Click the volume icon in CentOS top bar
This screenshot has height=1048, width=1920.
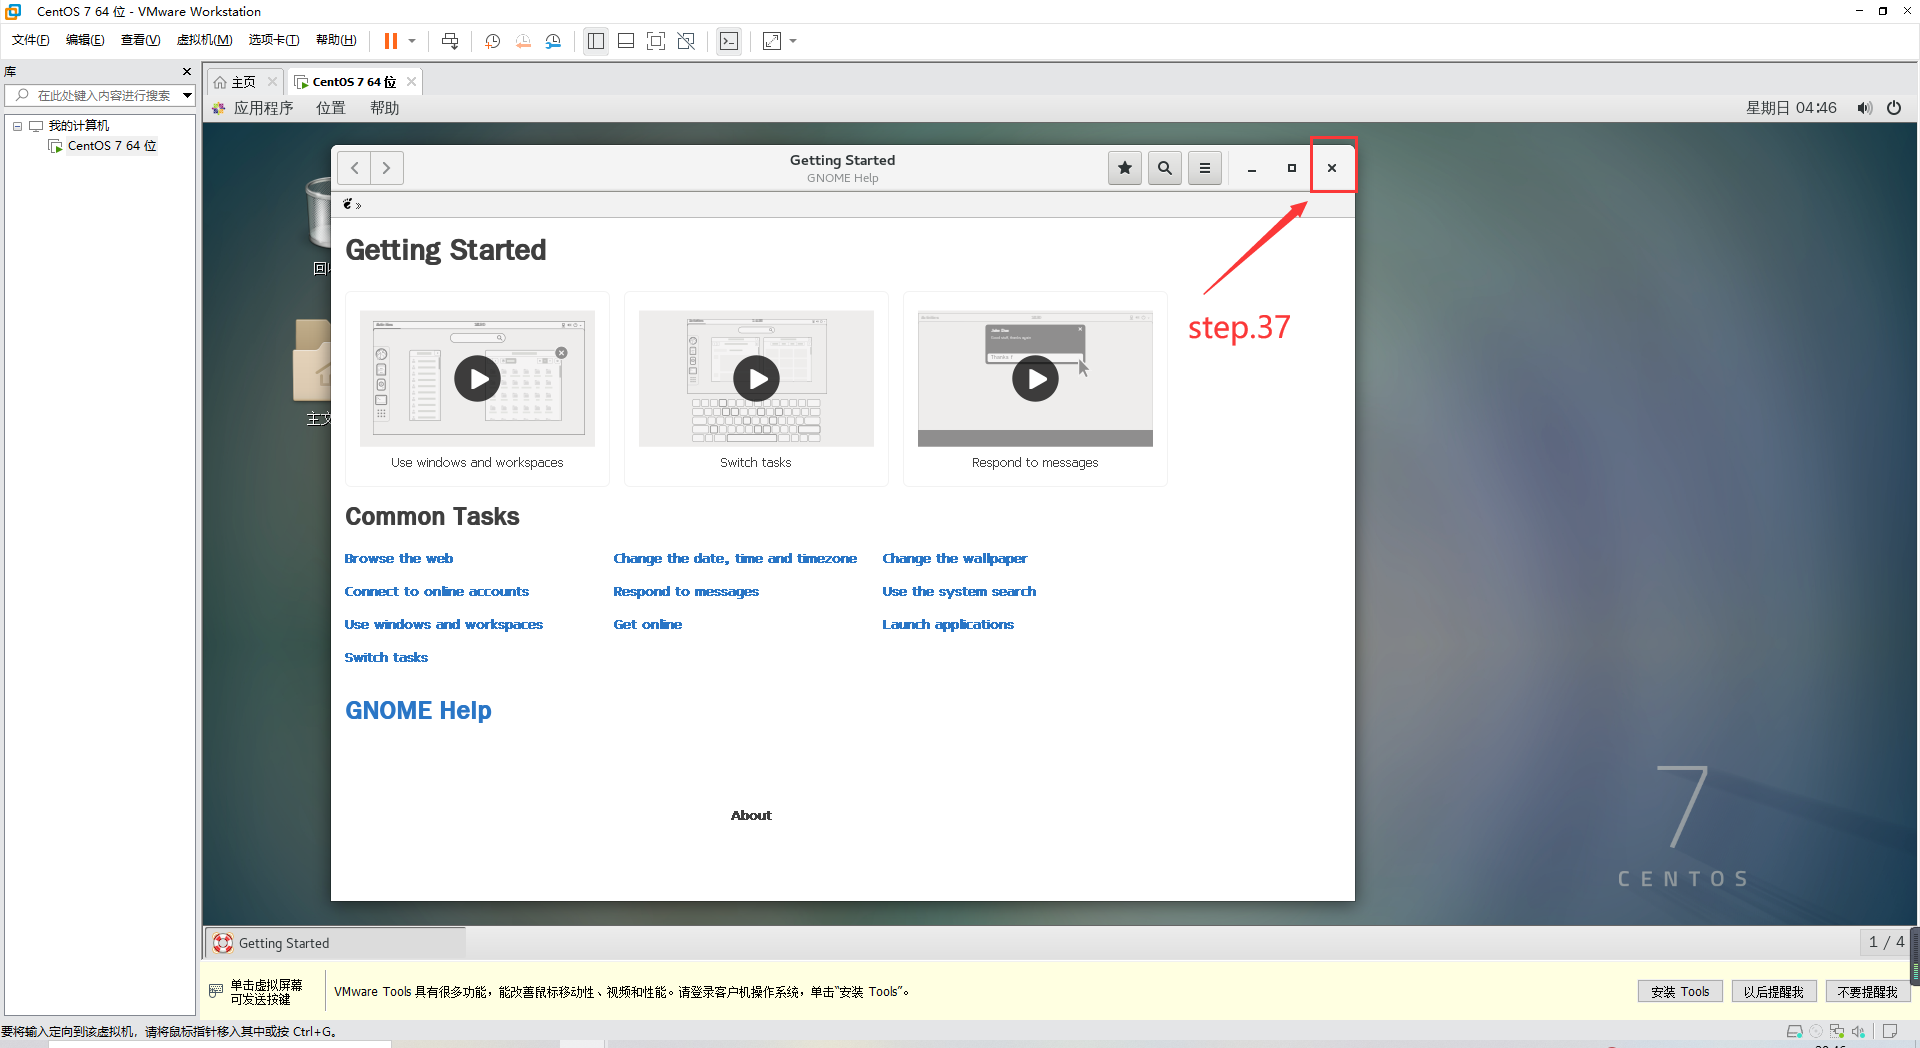coord(1865,108)
